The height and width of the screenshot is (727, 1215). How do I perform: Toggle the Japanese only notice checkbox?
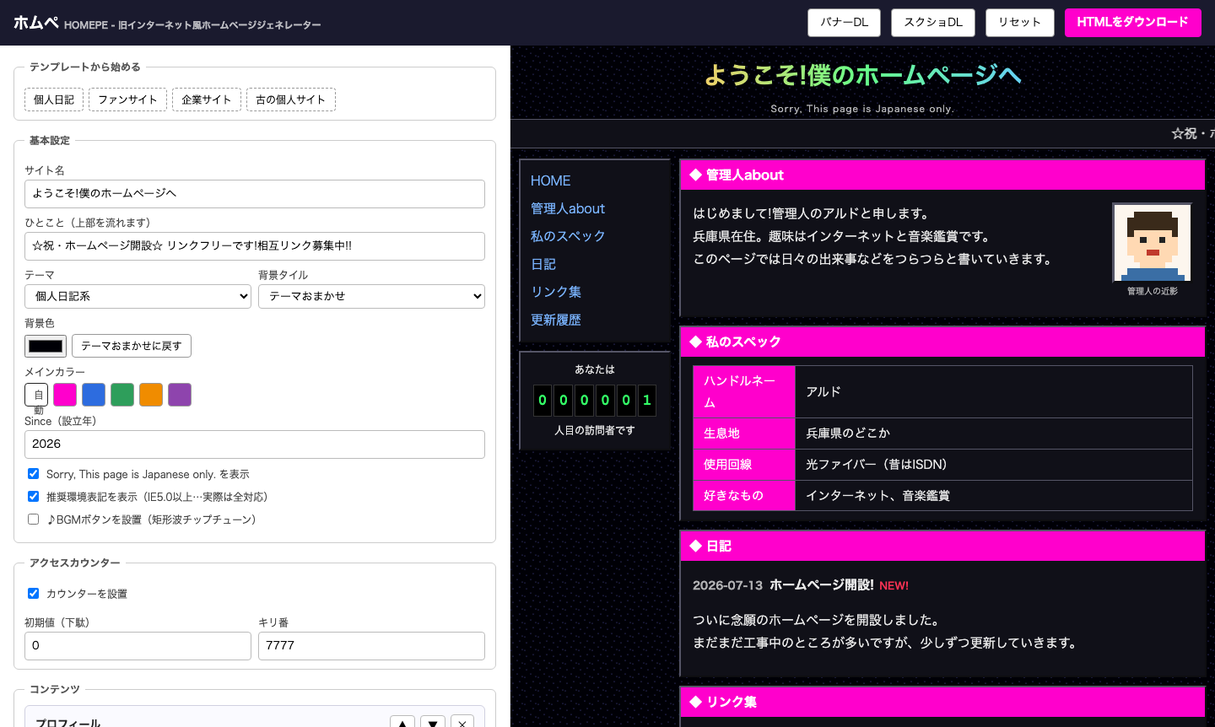coord(33,474)
